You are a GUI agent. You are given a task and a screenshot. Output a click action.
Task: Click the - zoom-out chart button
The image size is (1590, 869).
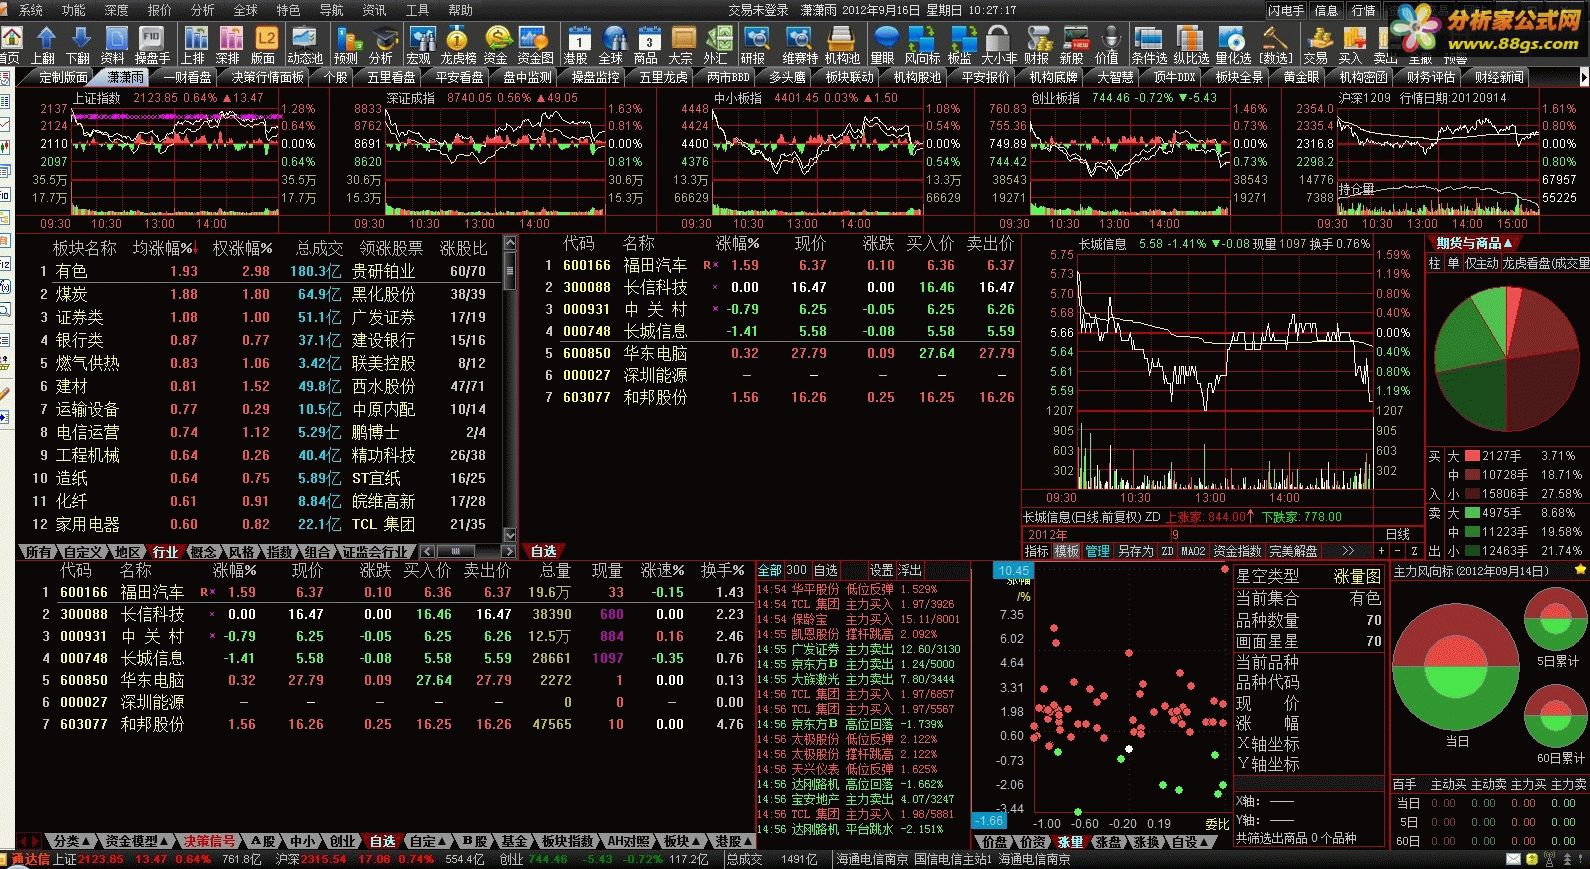click(1398, 551)
